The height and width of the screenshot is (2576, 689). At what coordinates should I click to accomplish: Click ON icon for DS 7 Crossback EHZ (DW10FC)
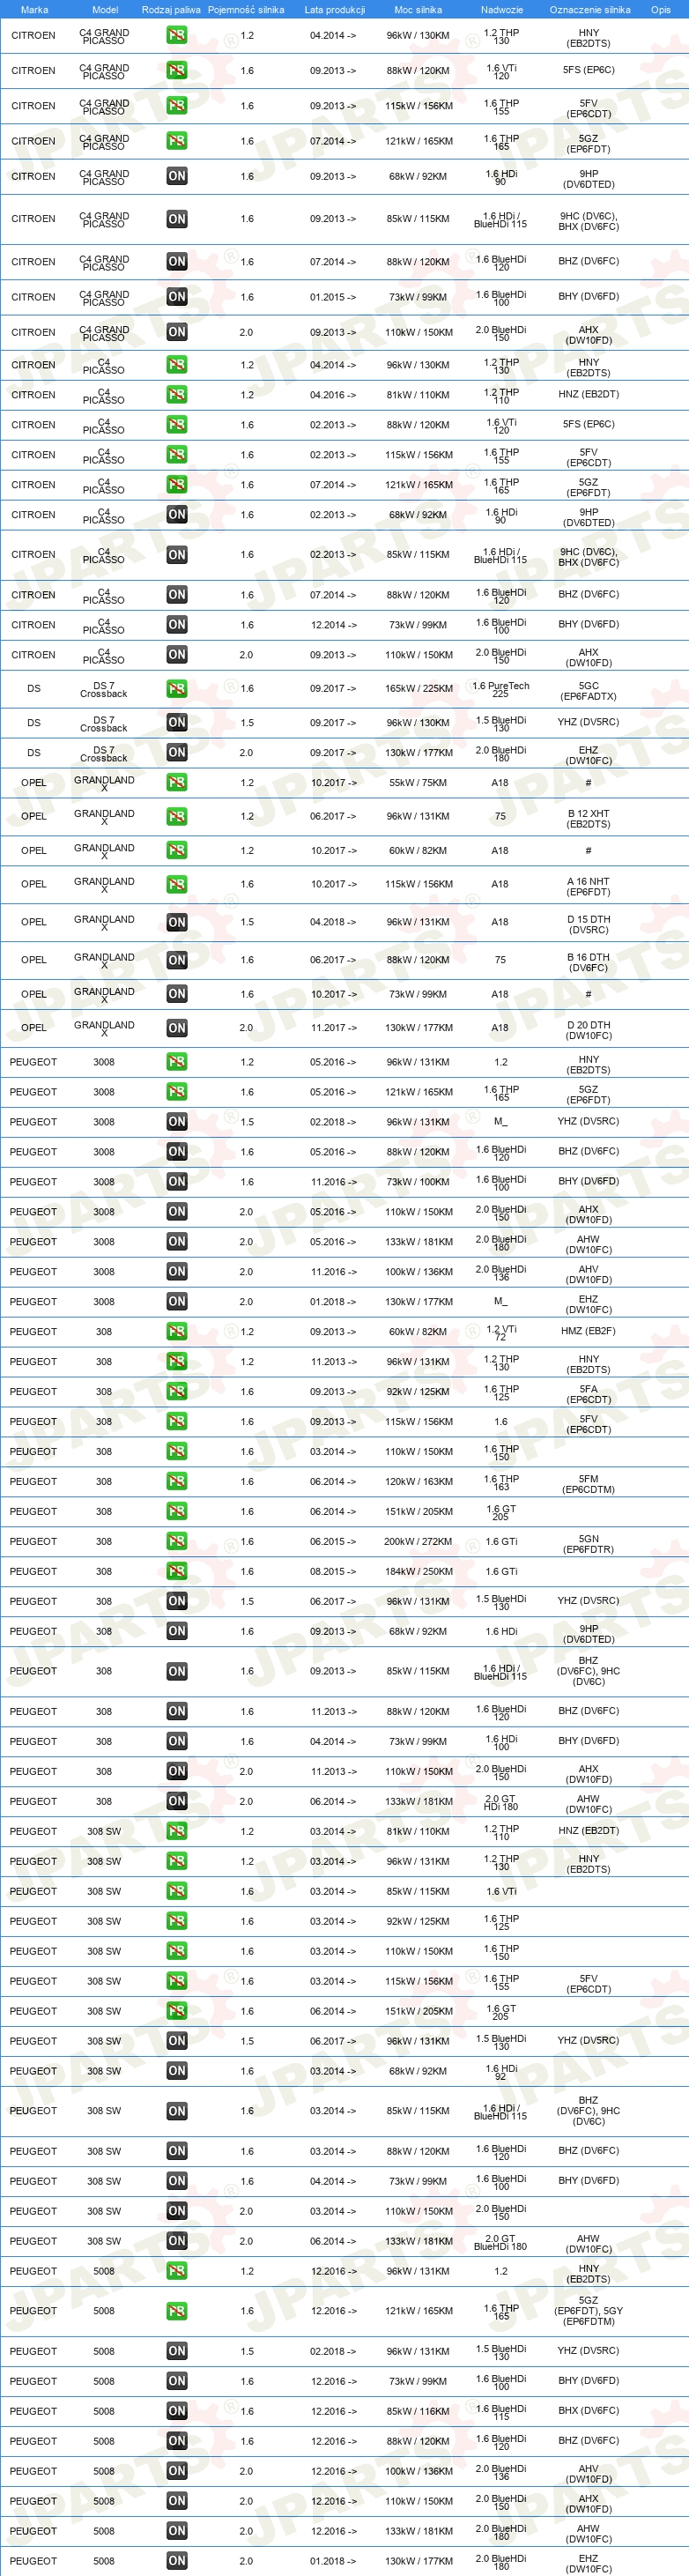pyautogui.click(x=177, y=753)
